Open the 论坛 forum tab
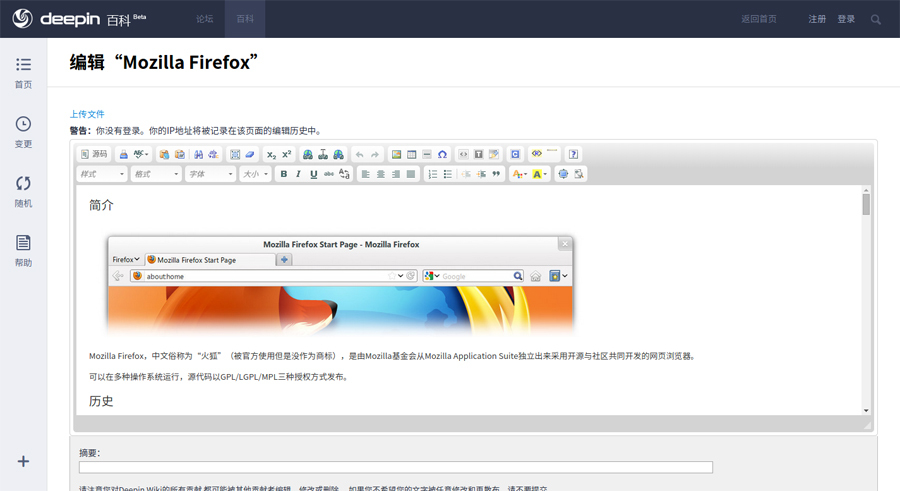This screenshot has height=491, width=900. tap(204, 19)
